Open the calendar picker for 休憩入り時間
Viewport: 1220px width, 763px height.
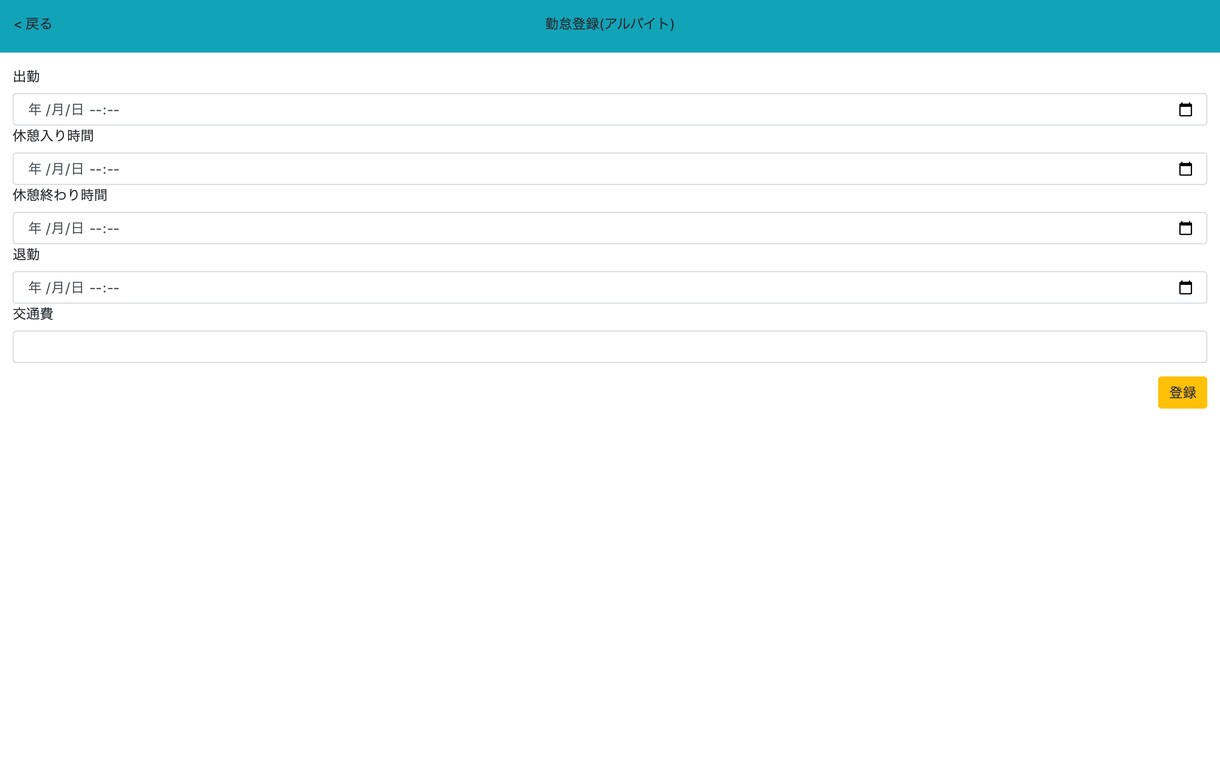(1185, 169)
